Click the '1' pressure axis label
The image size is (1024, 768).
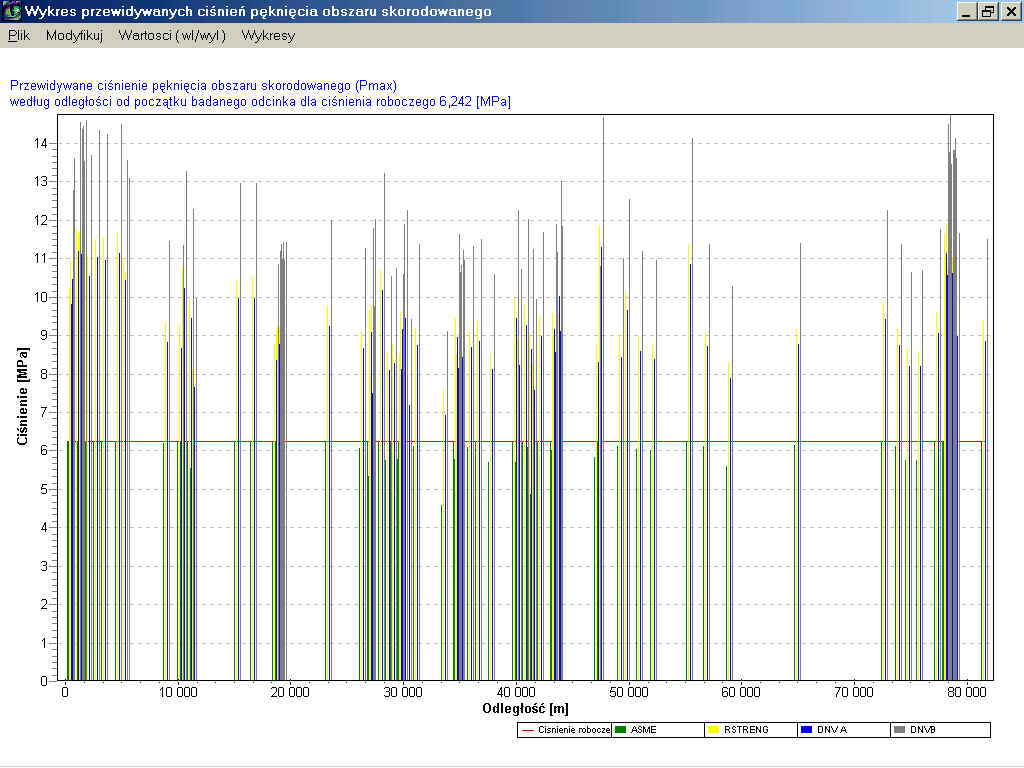[x=44, y=643]
